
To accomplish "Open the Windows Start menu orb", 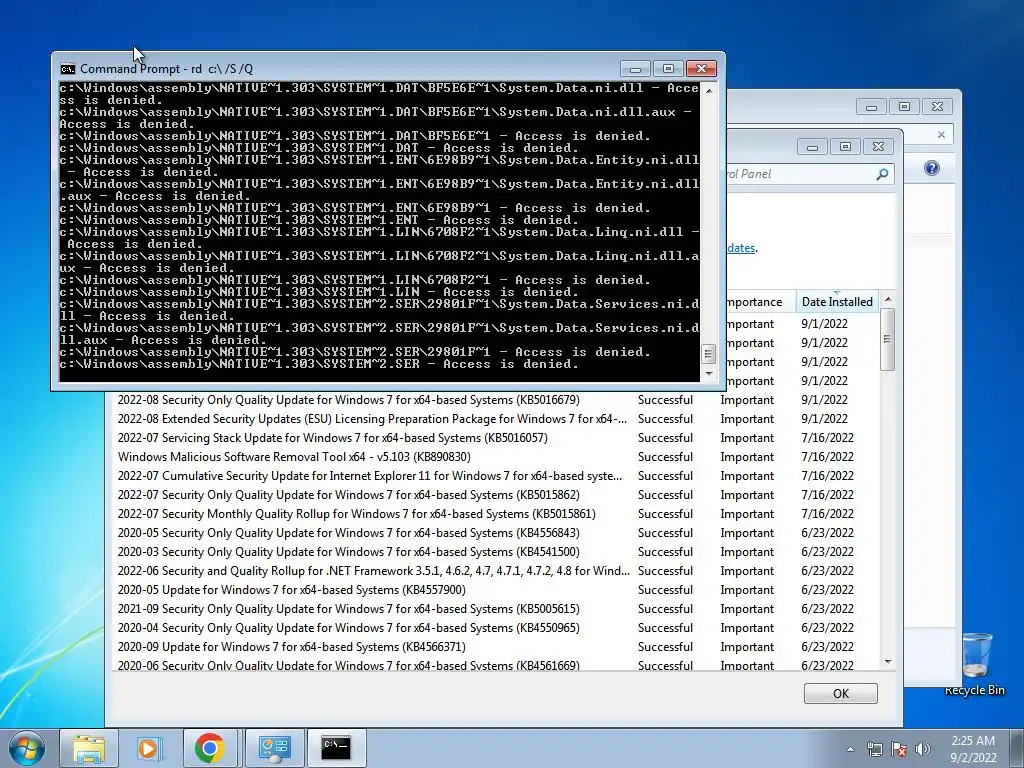I will coord(26,748).
